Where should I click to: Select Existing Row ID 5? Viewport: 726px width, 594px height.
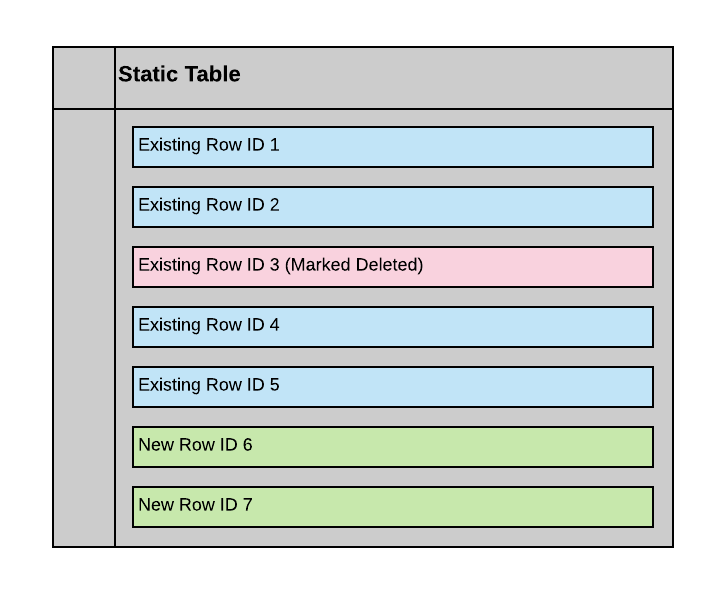click(392, 387)
